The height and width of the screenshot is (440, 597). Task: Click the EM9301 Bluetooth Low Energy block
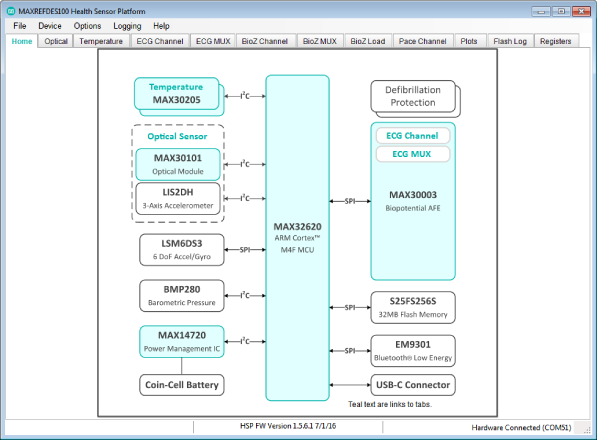pyautogui.click(x=413, y=351)
